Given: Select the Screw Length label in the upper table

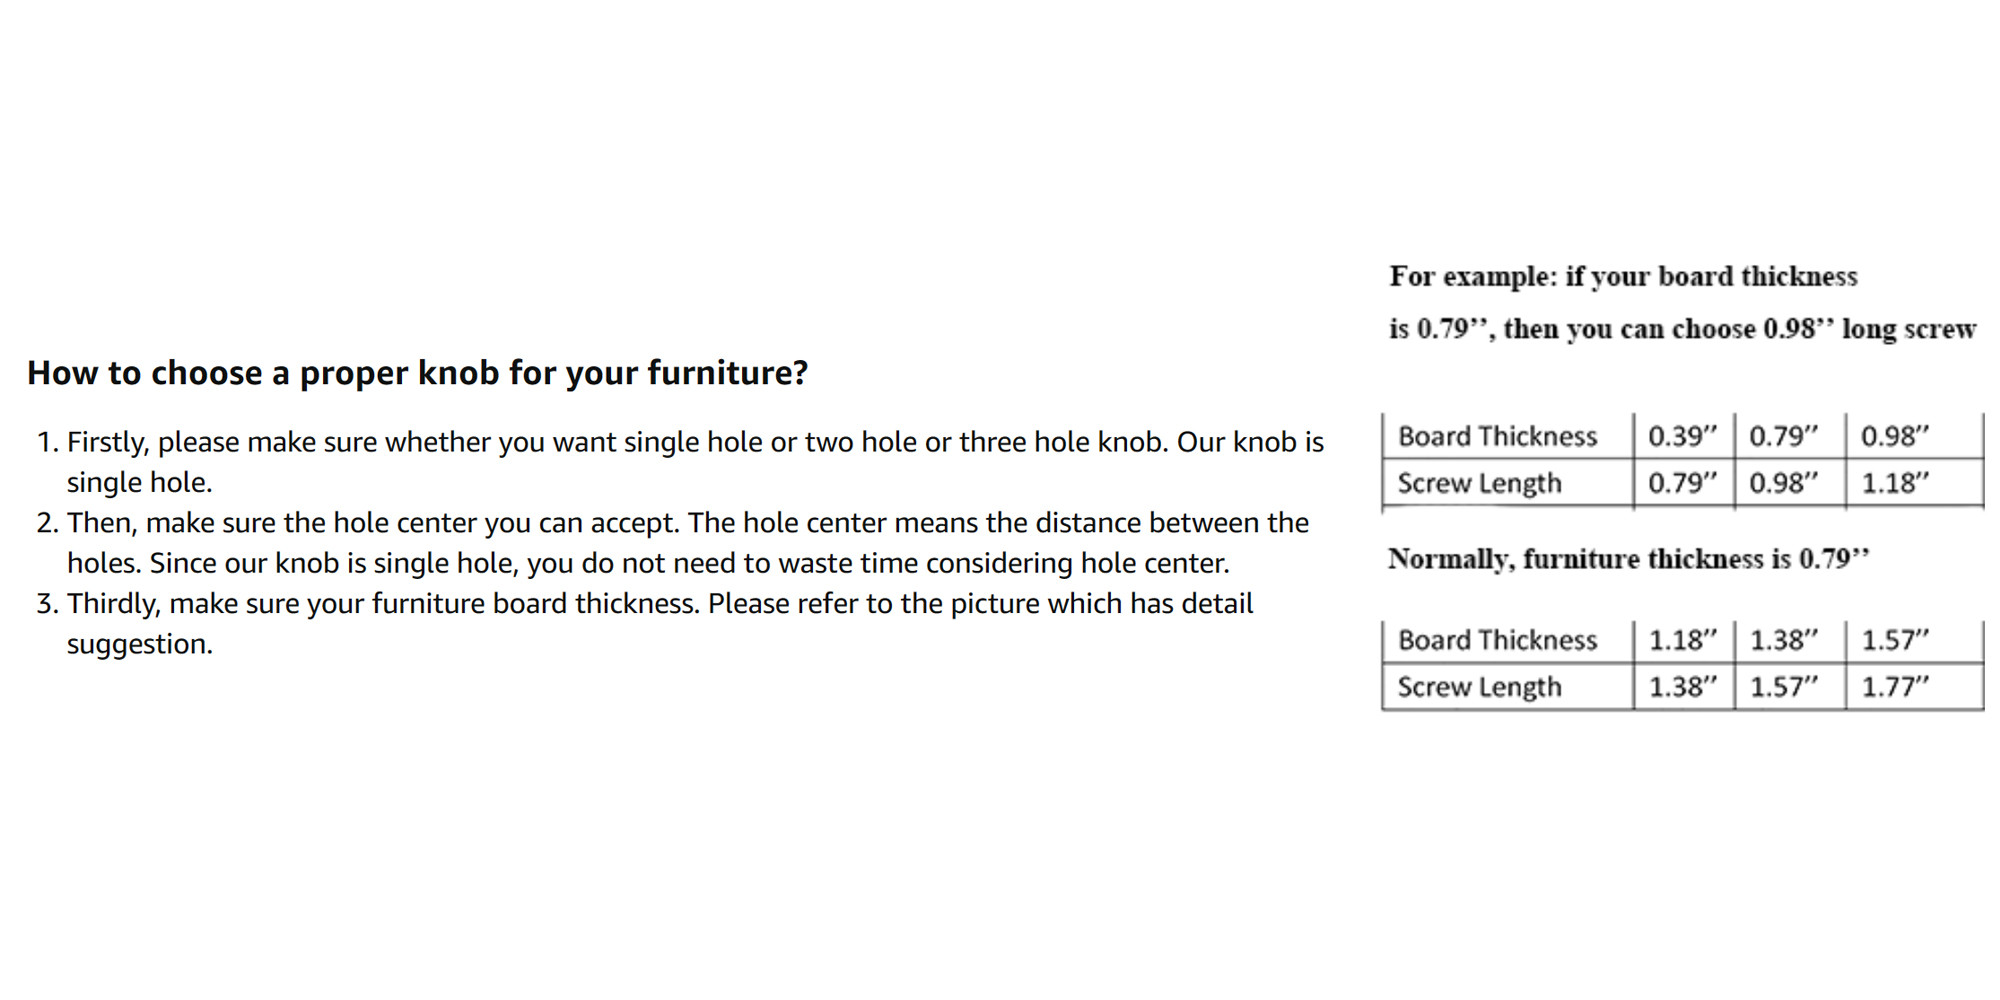Looking at the screenshot, I should 1479,484.
